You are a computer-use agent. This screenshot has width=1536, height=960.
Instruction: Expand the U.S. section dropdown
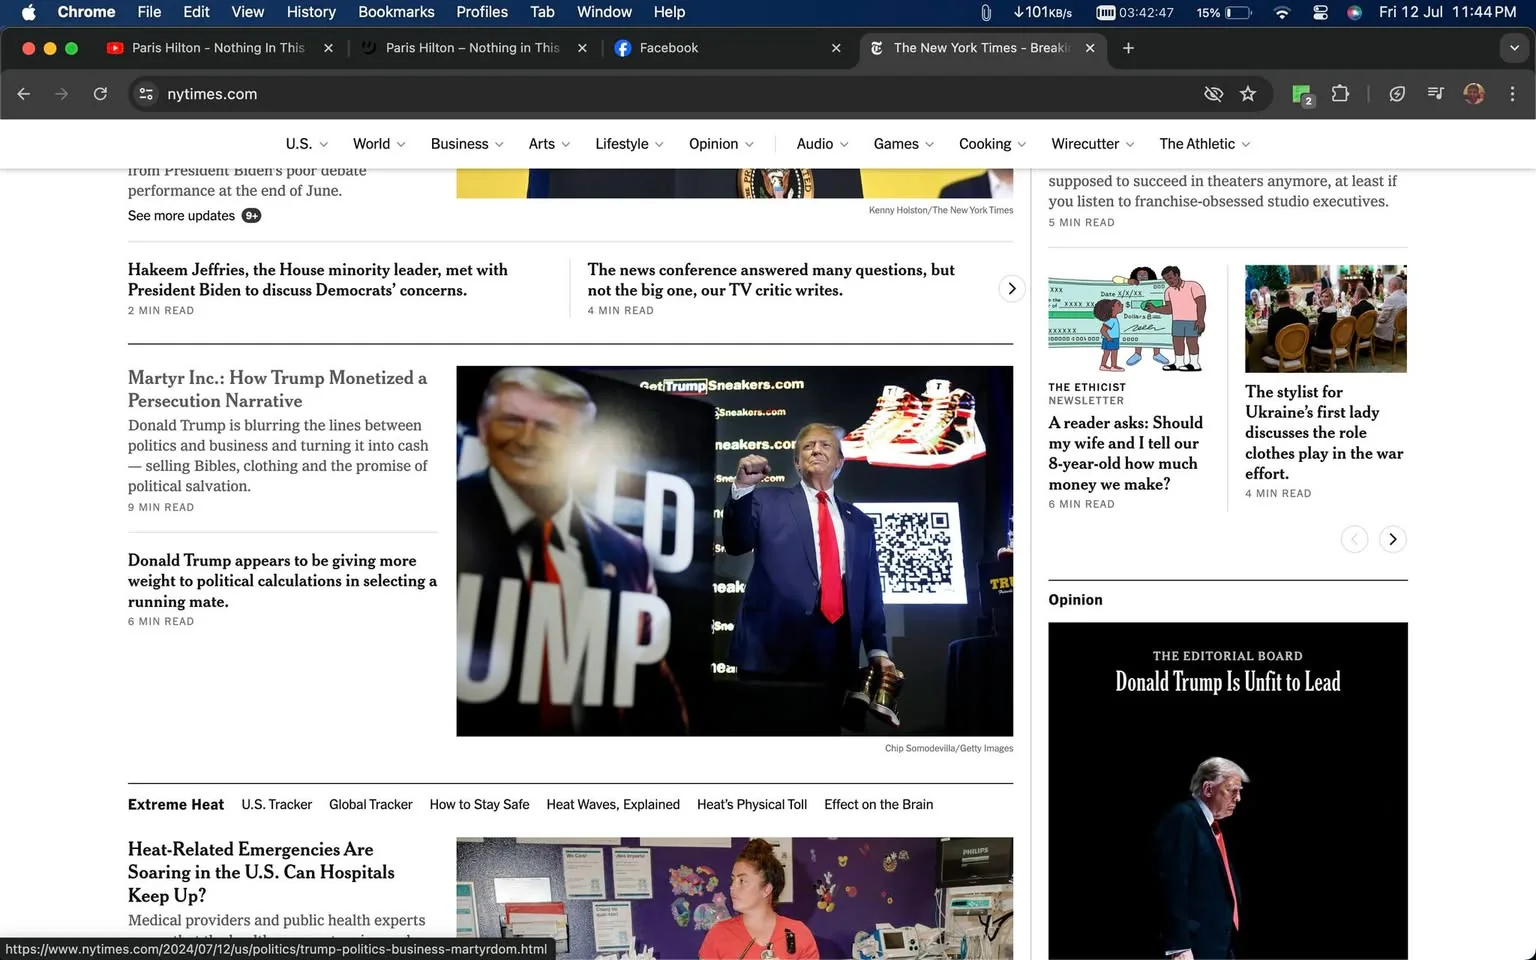point(307,144)
